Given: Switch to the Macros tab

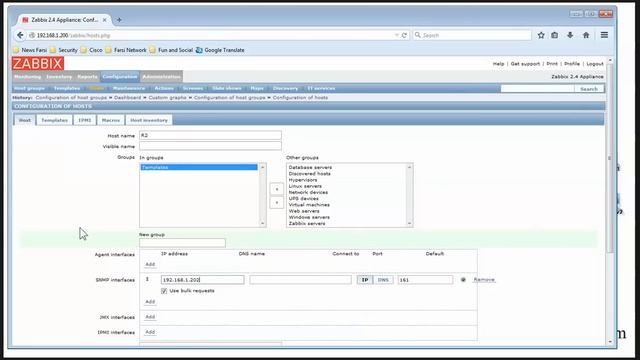Looking at the screenshot, I should tap(111, 120).
